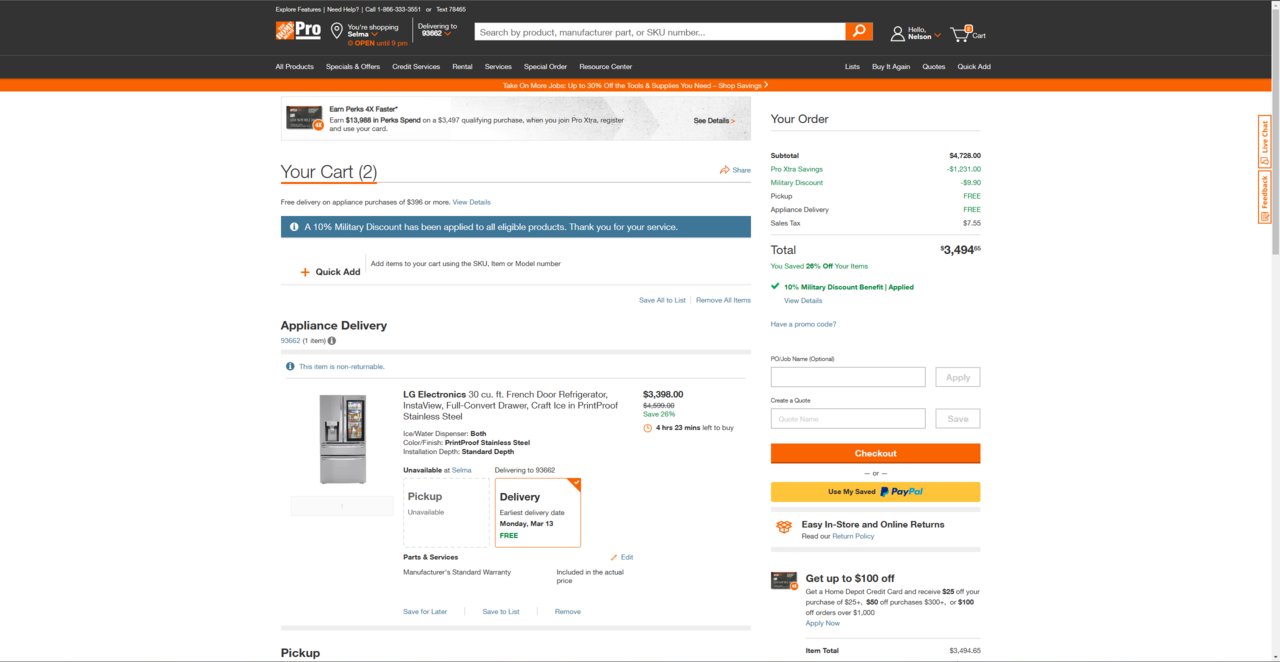Open See Details on perks banner
The height and width of the screenshot is (662, 1280).
click(714, 120)
